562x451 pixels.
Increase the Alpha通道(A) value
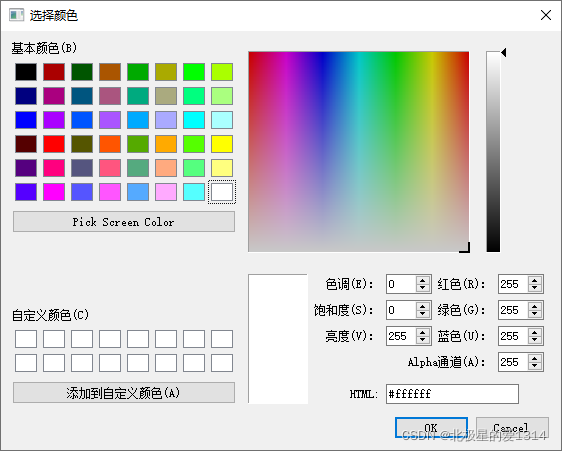[535, 358]
